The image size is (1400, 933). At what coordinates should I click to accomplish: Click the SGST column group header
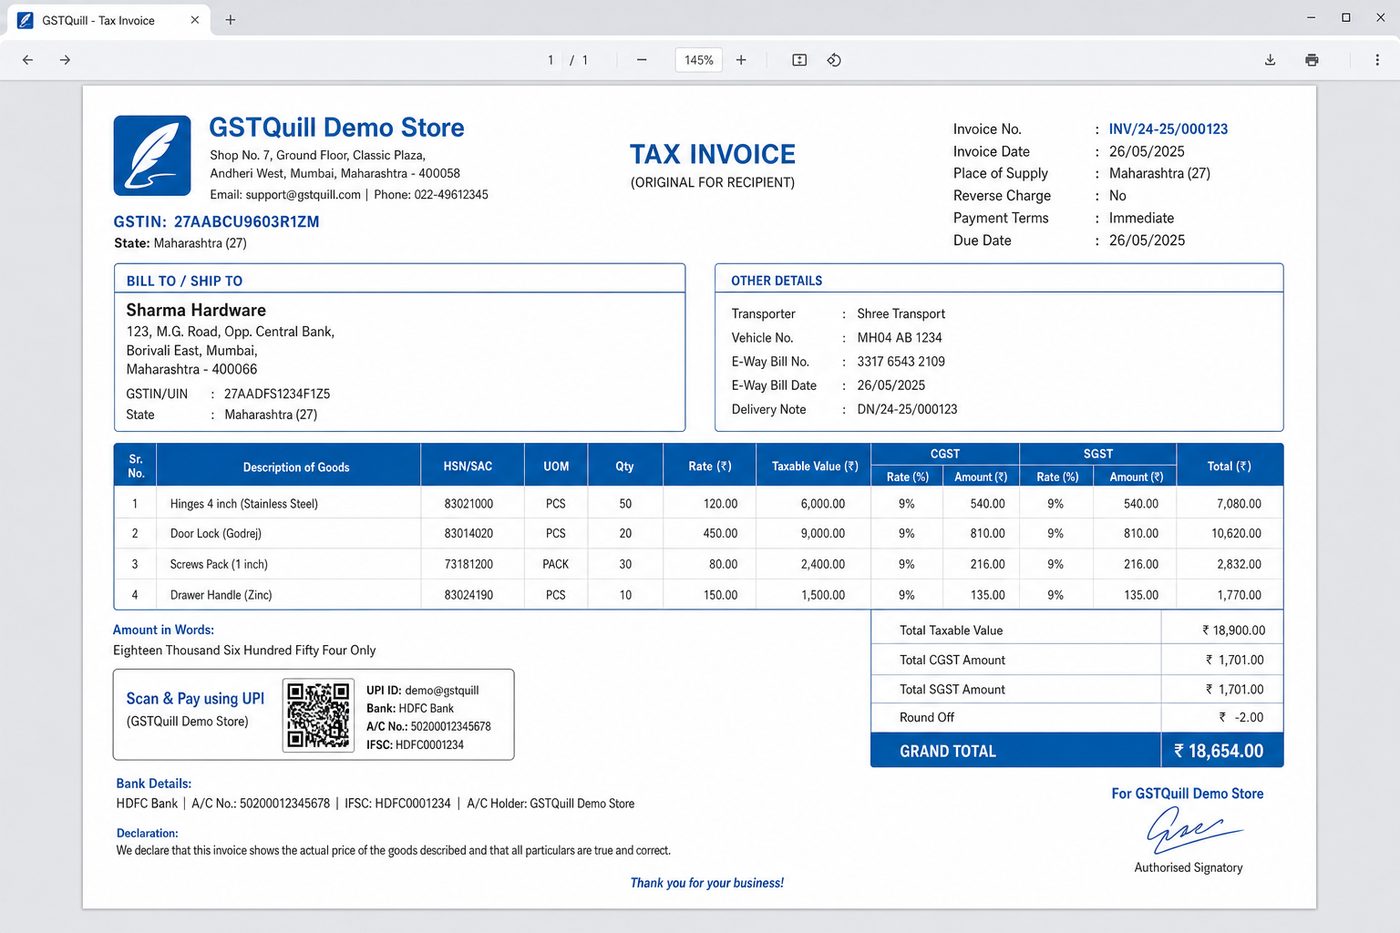(1098, 454)
